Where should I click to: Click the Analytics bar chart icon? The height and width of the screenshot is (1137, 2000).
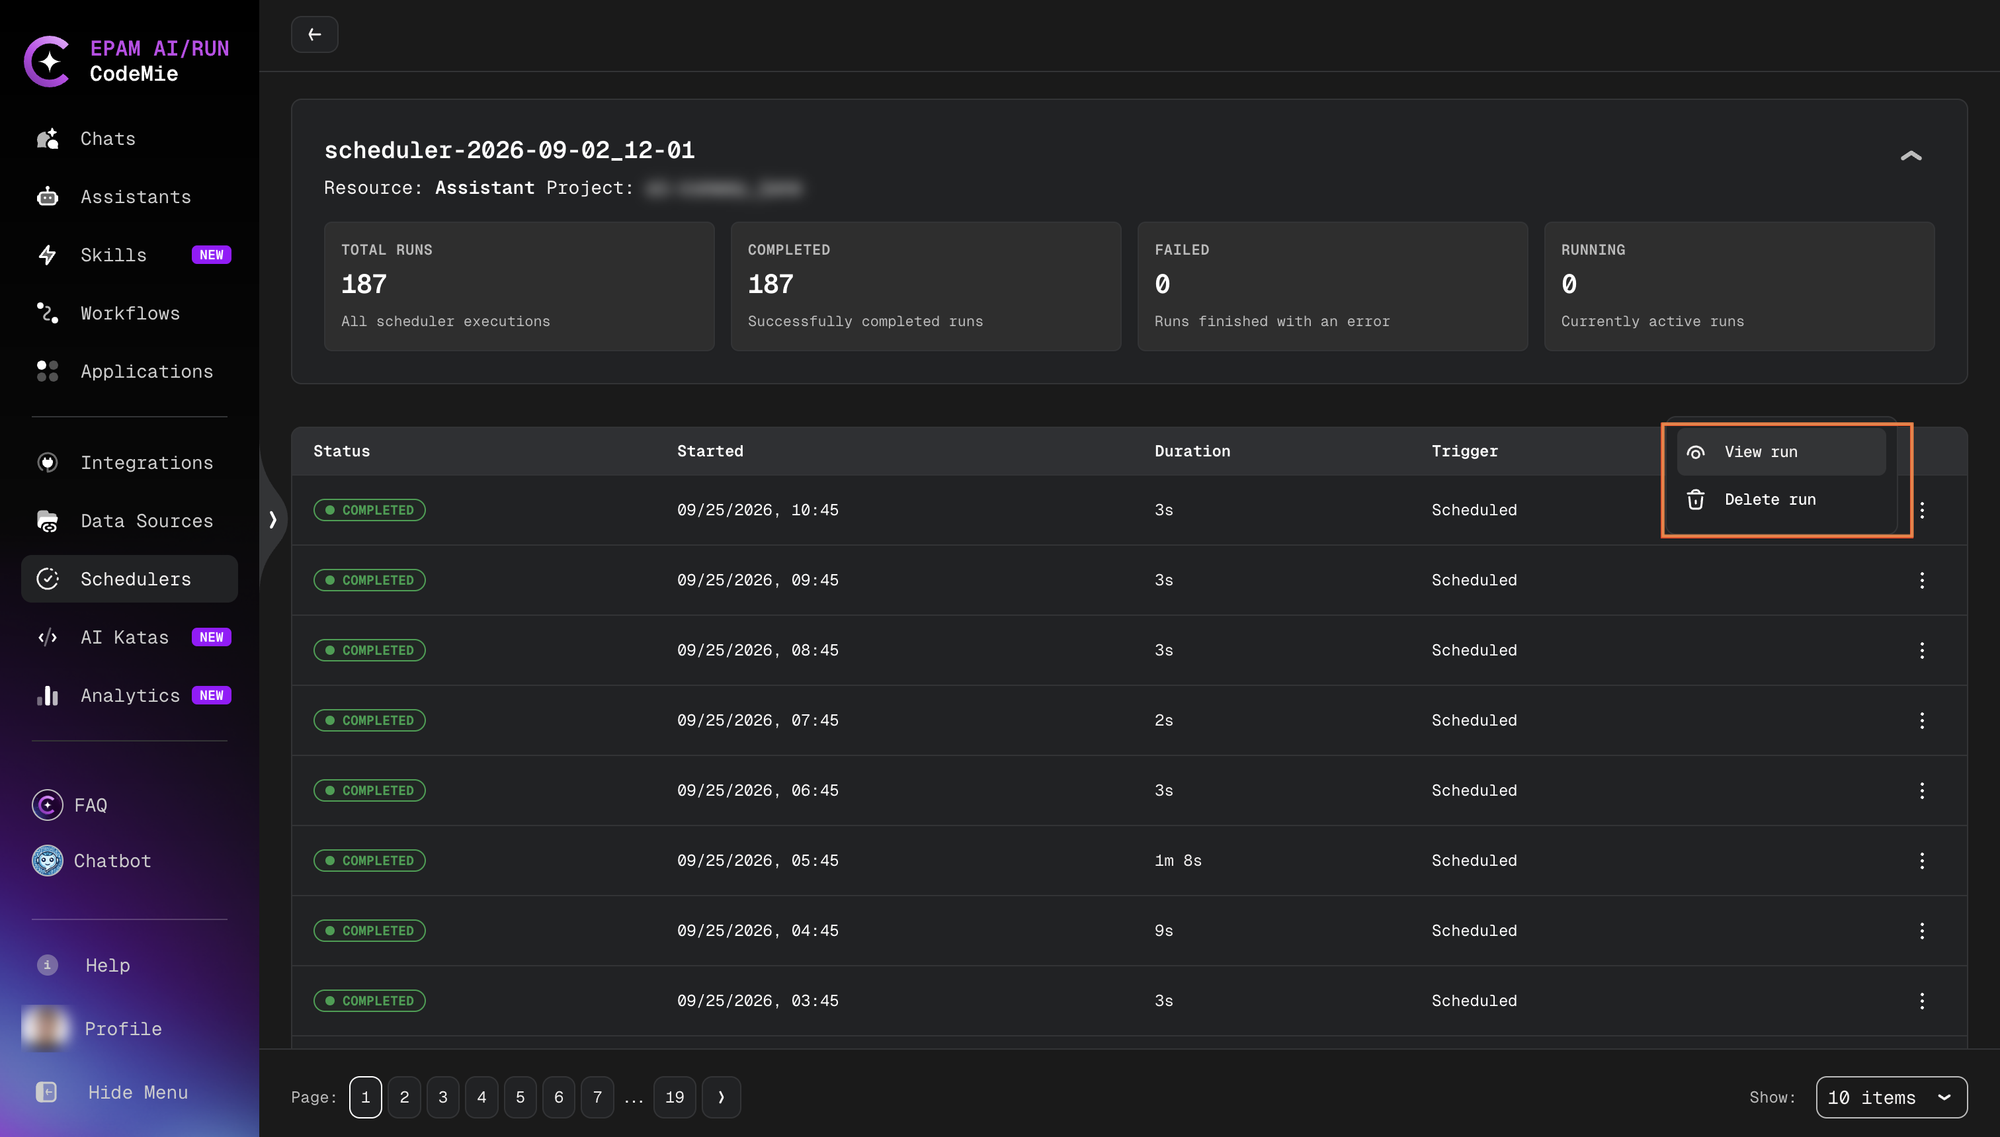pos(47,695)
